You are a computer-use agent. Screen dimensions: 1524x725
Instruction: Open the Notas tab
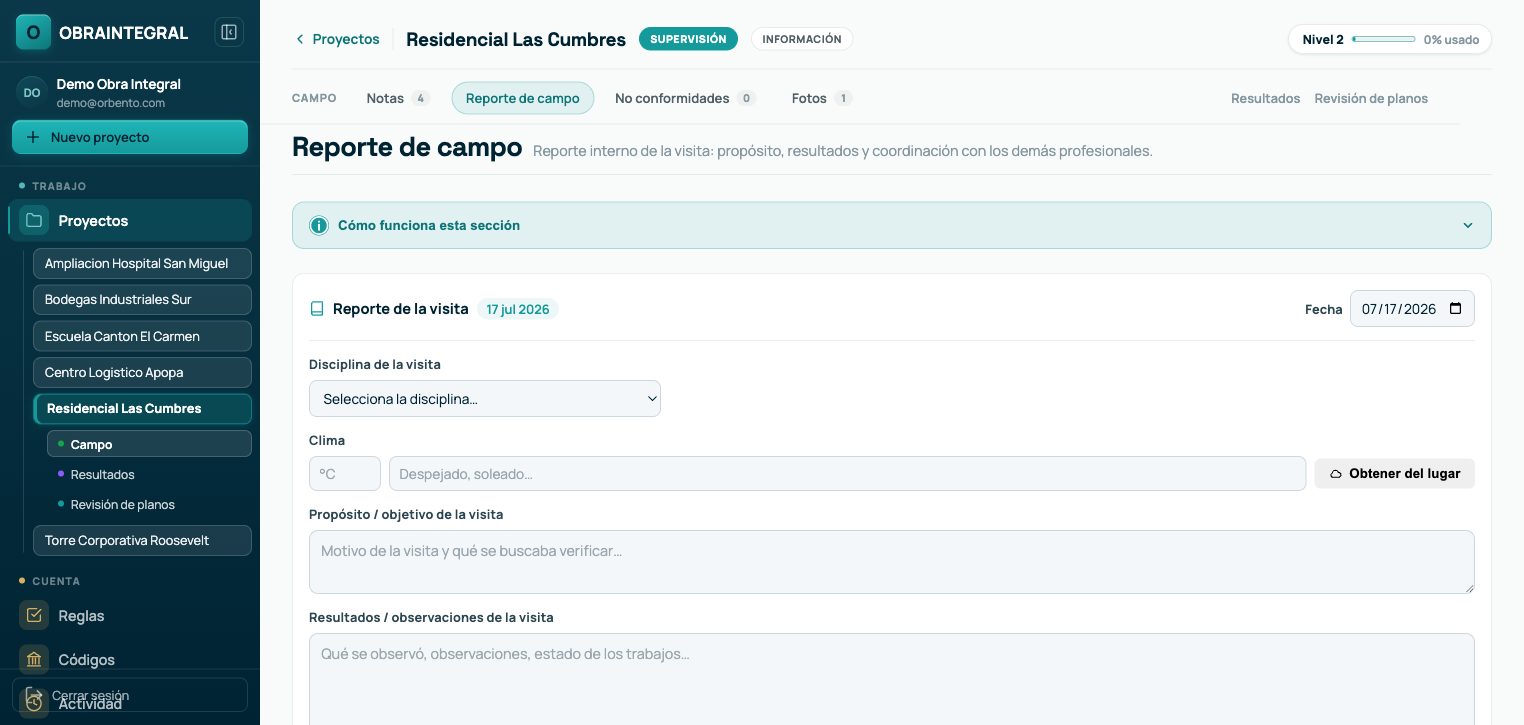click(x=397, y=98)
